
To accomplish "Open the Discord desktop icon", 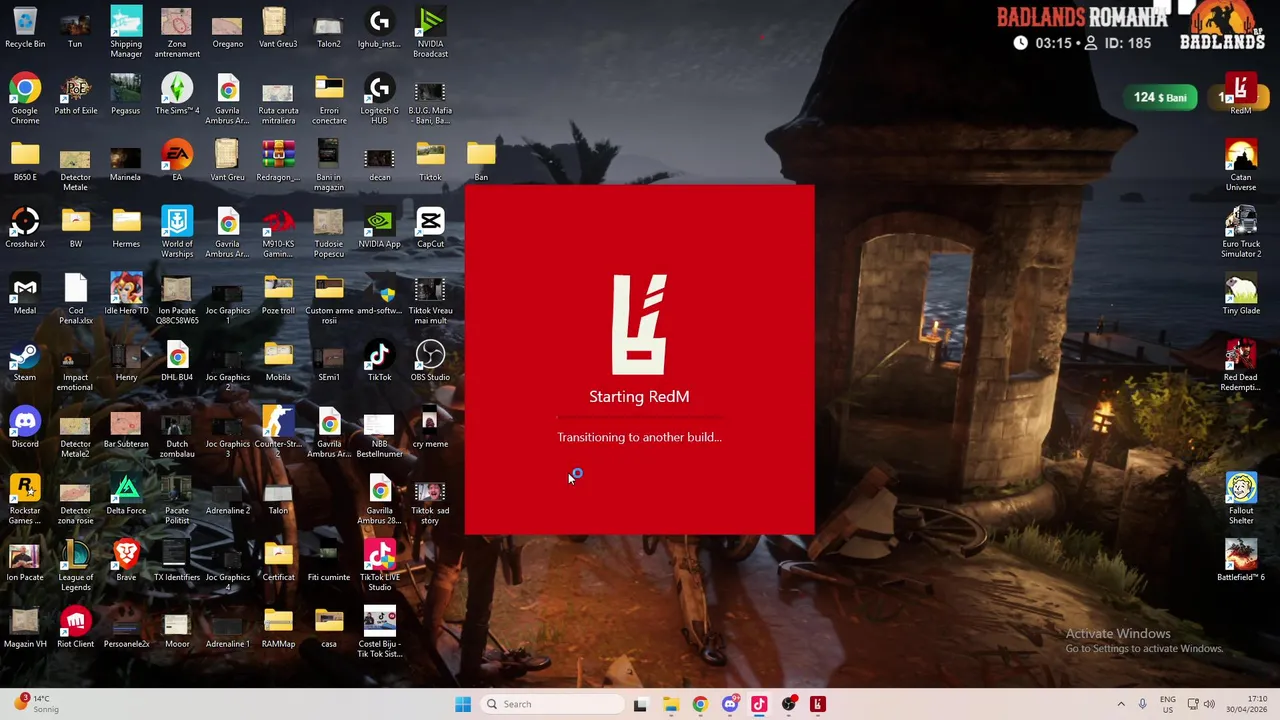I will point(25,427).
